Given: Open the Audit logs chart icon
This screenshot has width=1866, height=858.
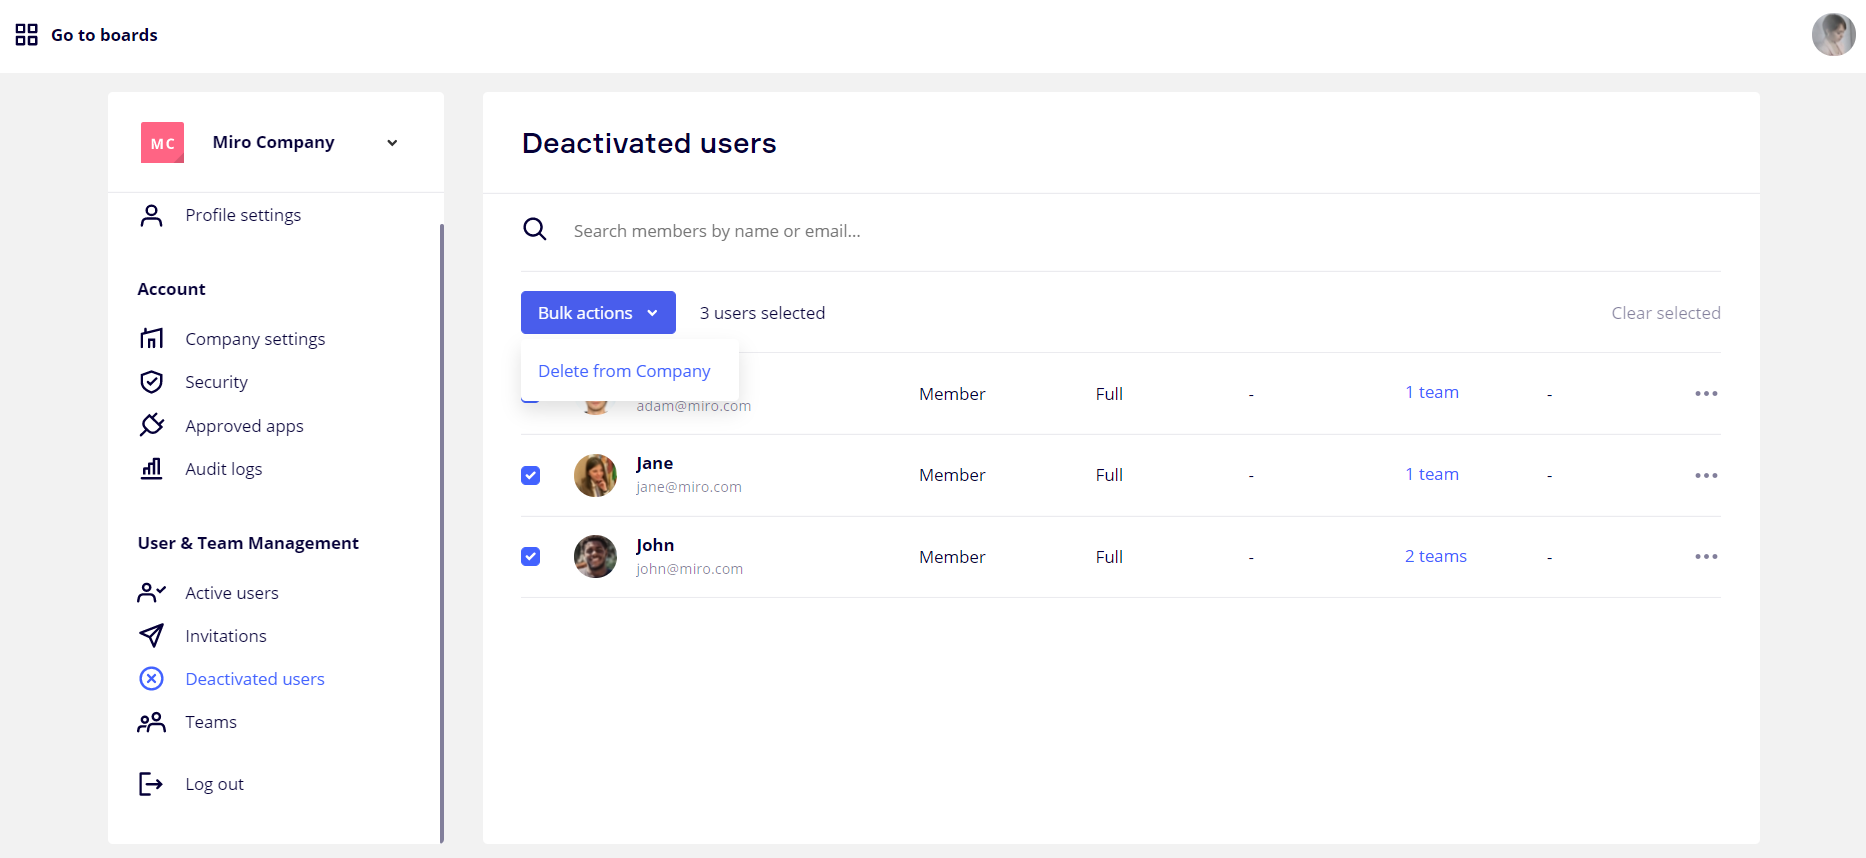Looking at the screenshot, I should pyautogui.click(x=151, y=468).
